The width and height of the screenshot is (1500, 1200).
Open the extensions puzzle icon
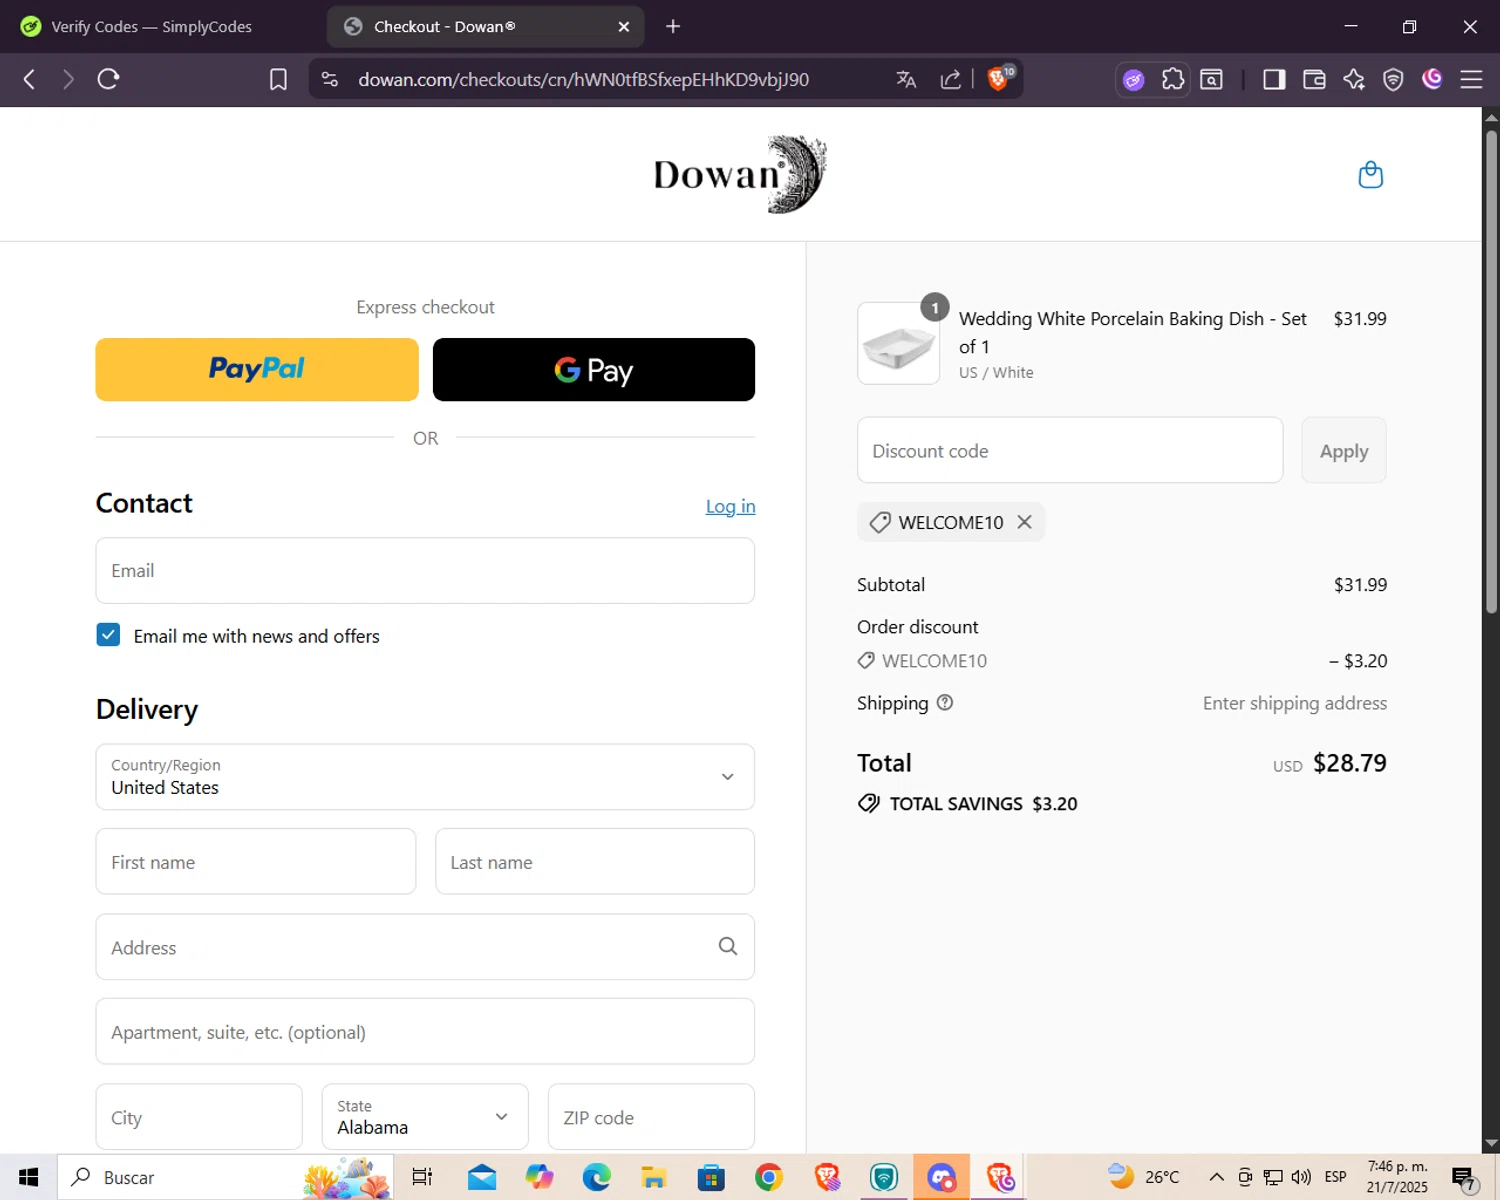click(1173, 79)
